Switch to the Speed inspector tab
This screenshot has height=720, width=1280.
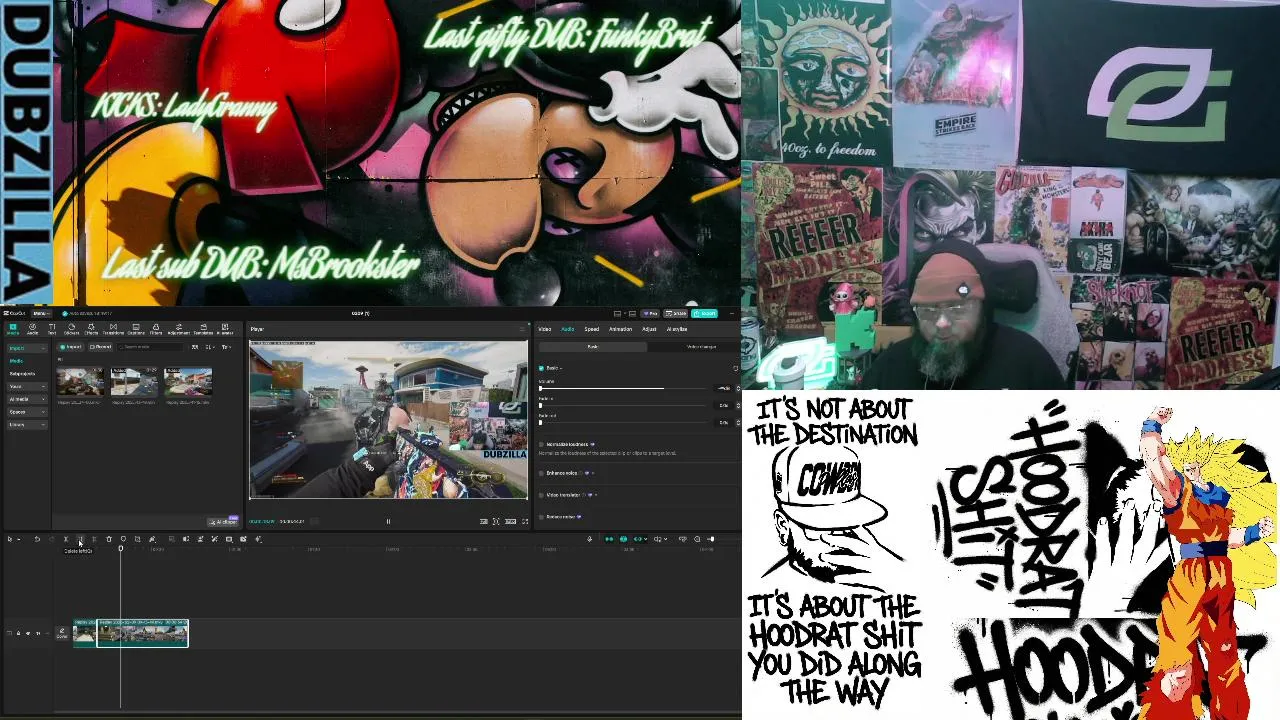click(592, 329)
